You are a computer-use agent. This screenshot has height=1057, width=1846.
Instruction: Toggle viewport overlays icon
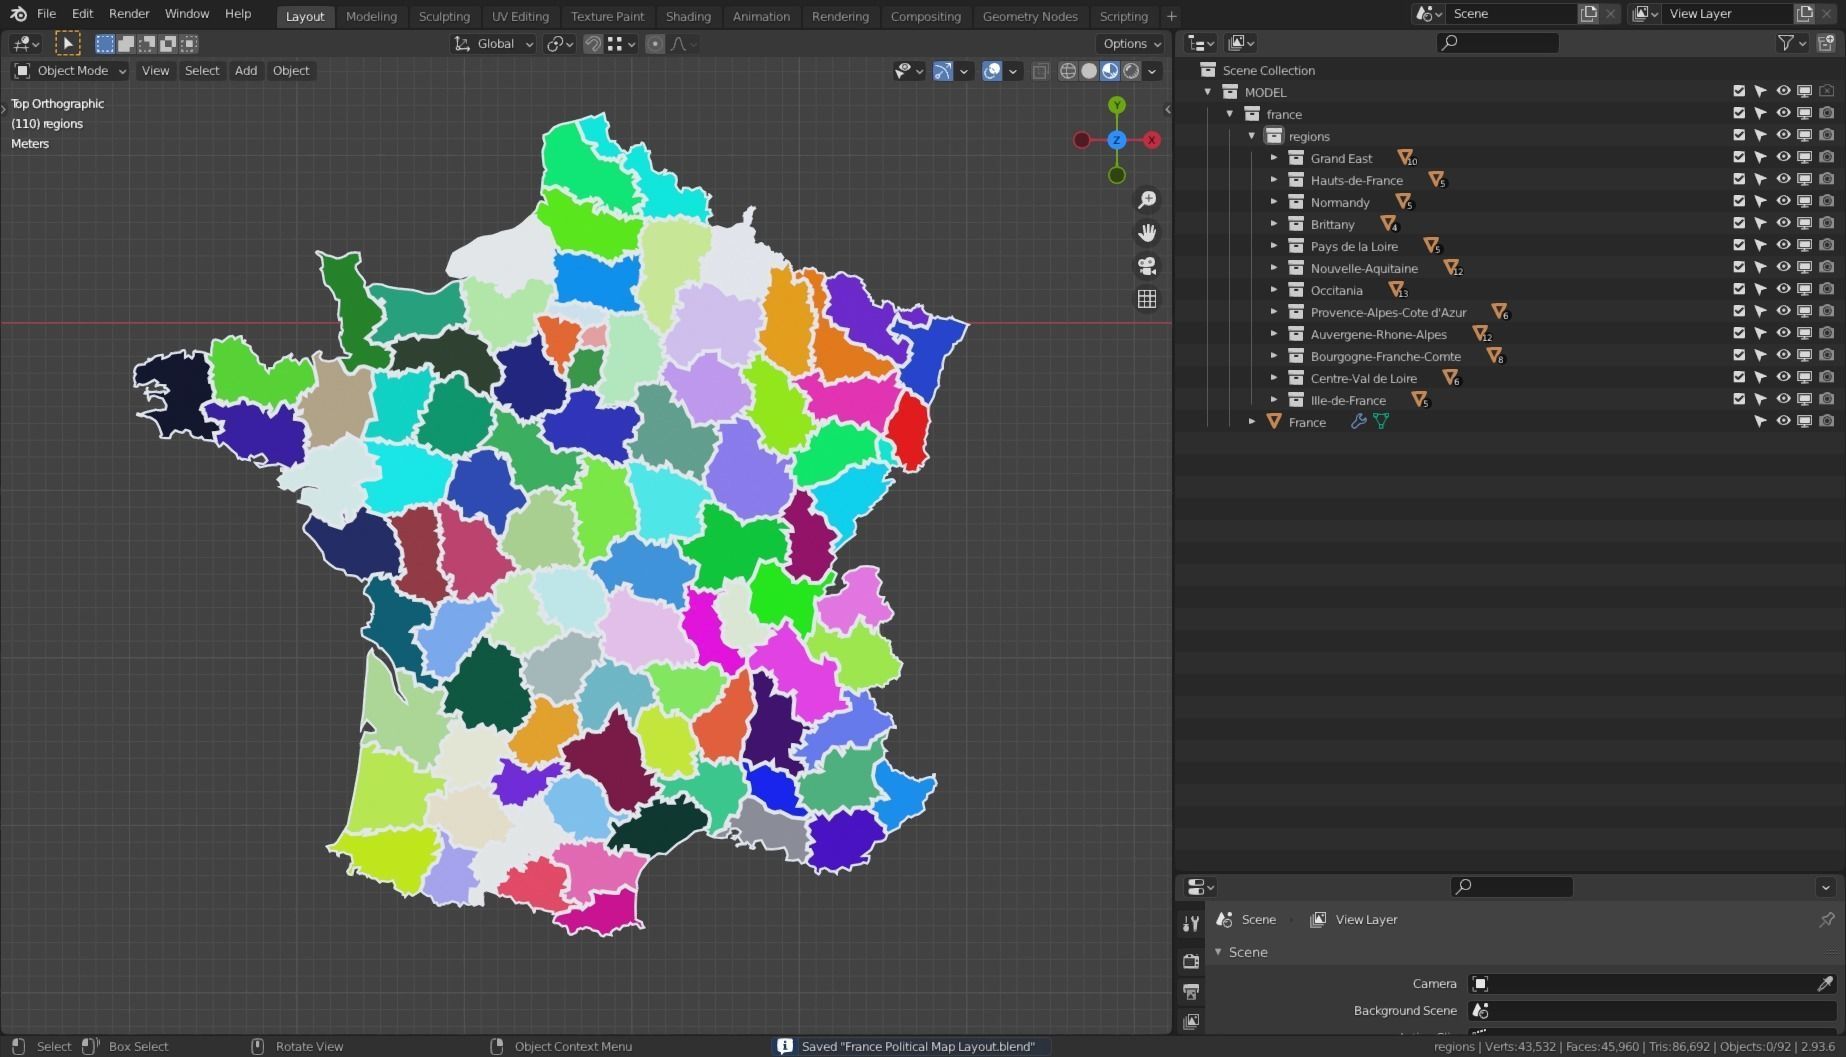click(x=992, y=71)
